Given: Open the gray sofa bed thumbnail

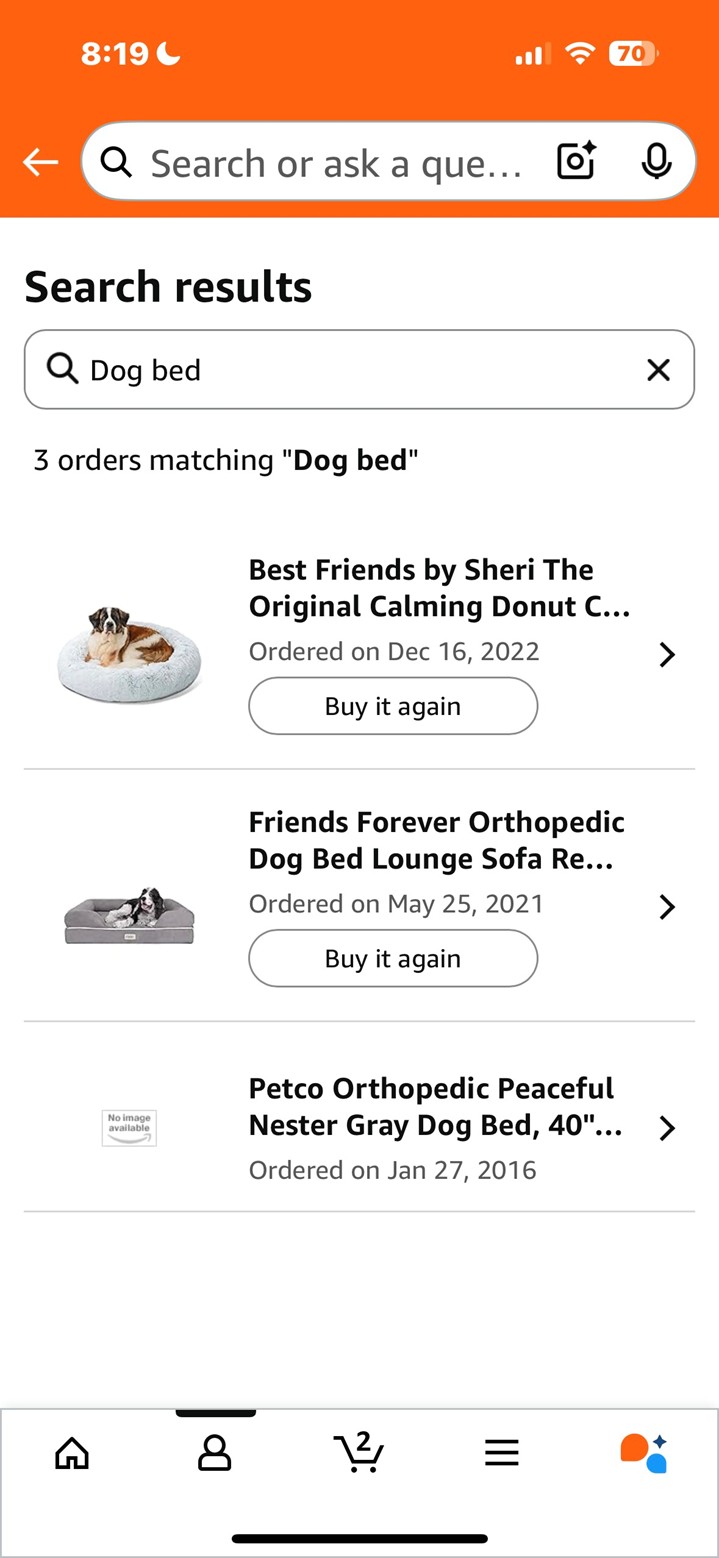Looking at the screenshot, I should [x=129, y=914].
